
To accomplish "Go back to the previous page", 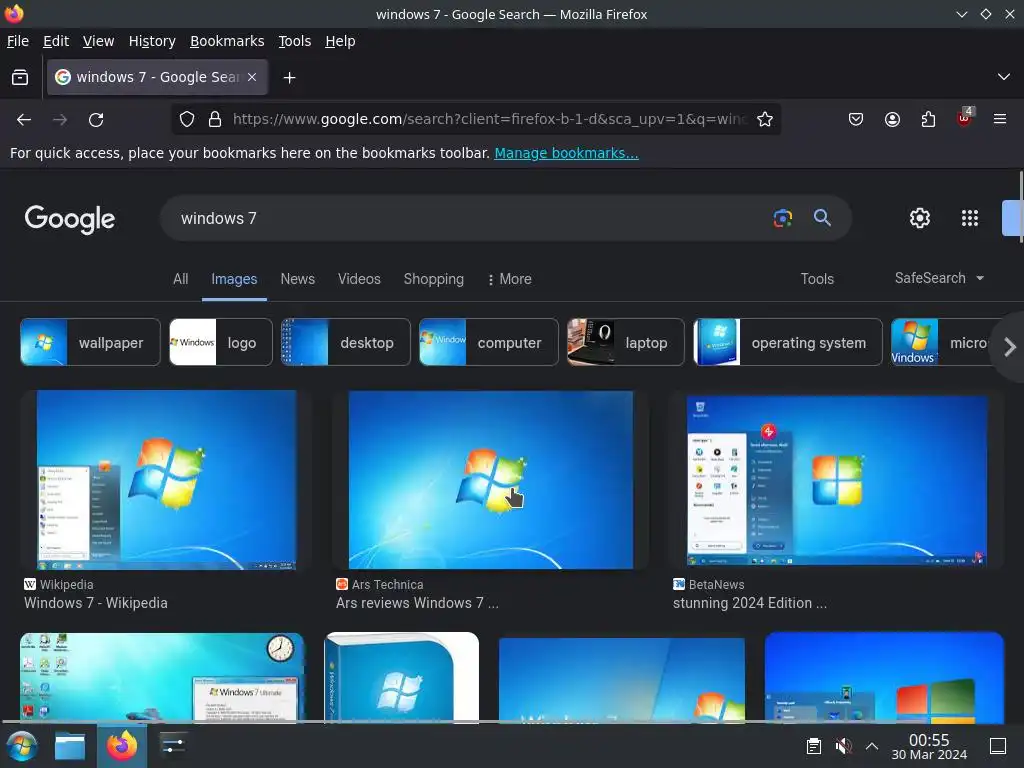I will point(24,120).
